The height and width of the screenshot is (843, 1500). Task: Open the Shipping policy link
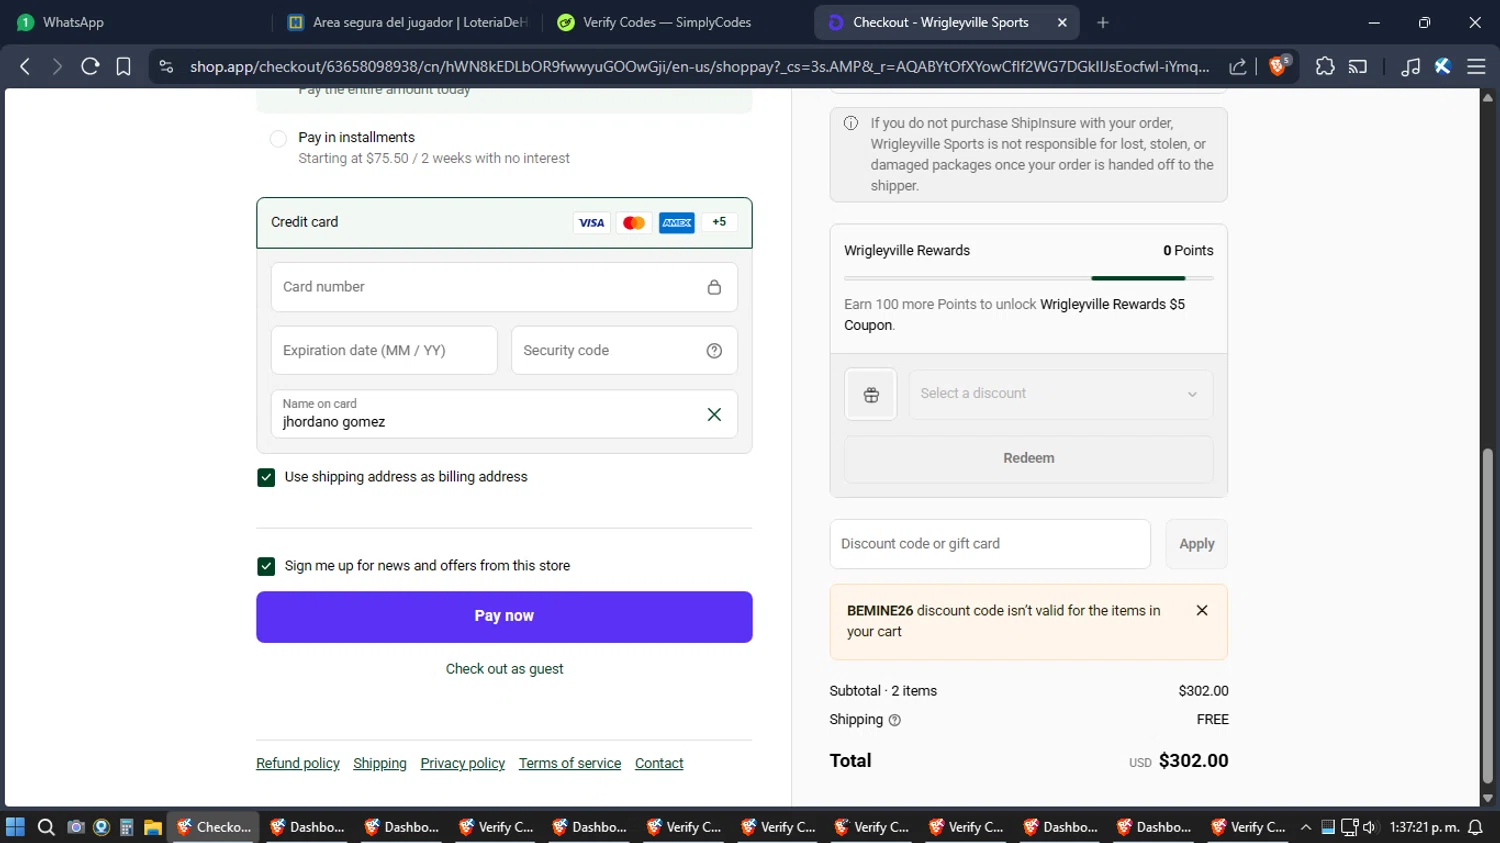pos(380,764)
